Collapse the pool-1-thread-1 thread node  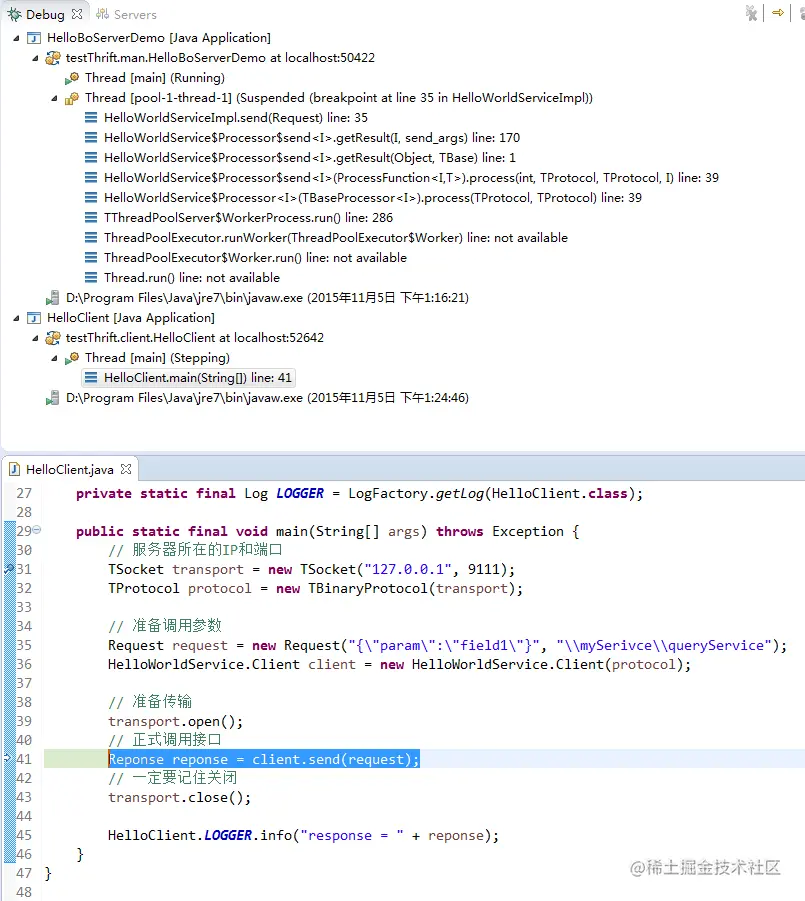pos(54,98)
